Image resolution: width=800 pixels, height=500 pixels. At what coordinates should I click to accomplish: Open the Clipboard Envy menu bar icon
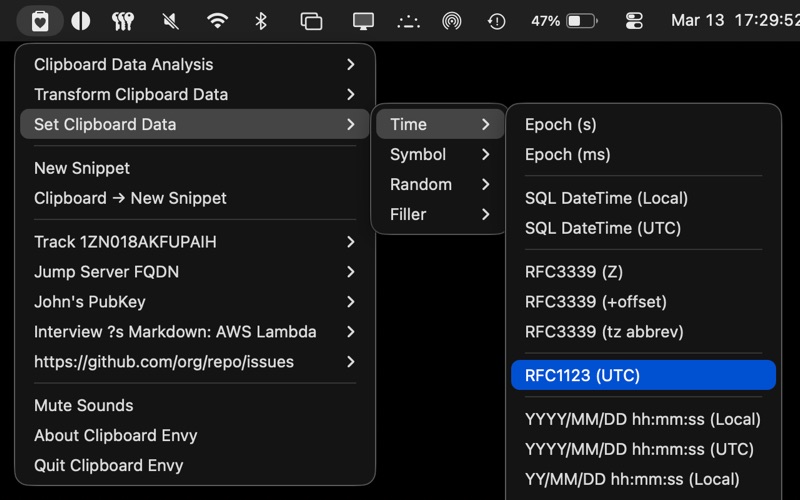pos(40,21)
